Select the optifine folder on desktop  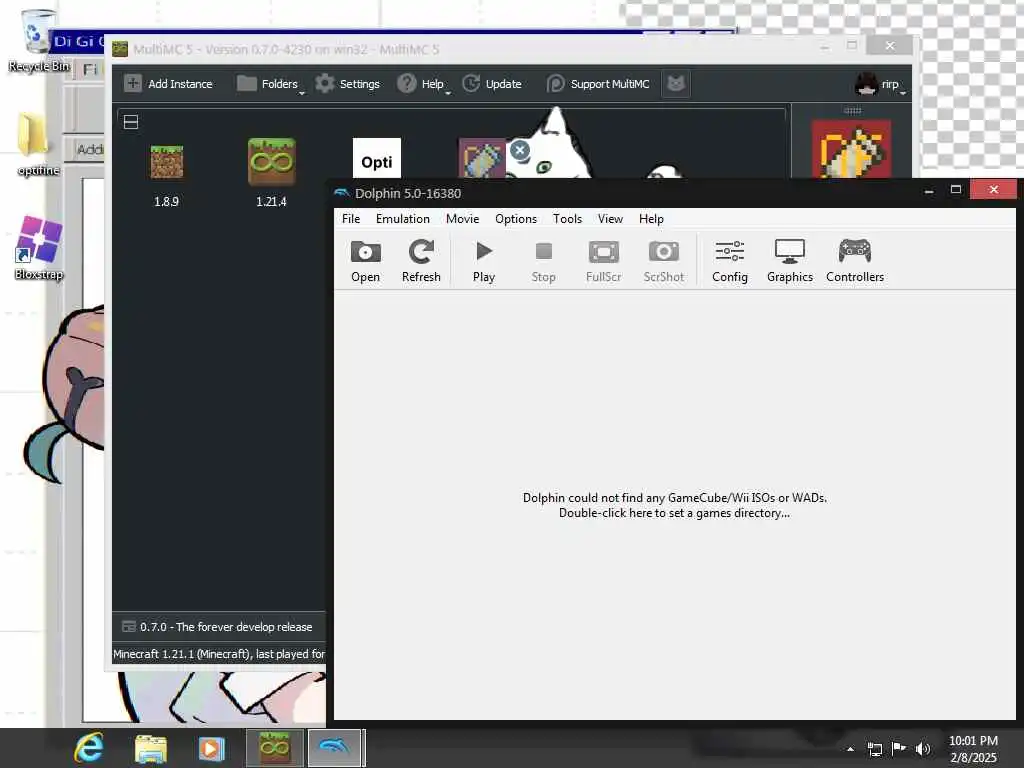tap(38, 144)
